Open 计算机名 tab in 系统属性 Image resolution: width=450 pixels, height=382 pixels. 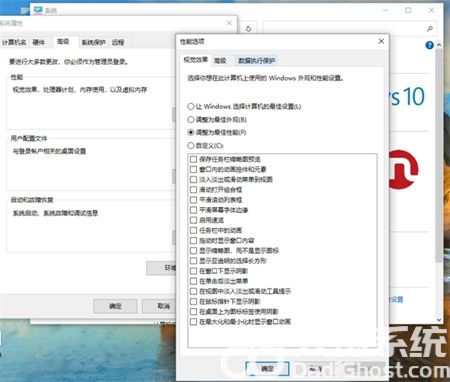[x=14, y=42]
